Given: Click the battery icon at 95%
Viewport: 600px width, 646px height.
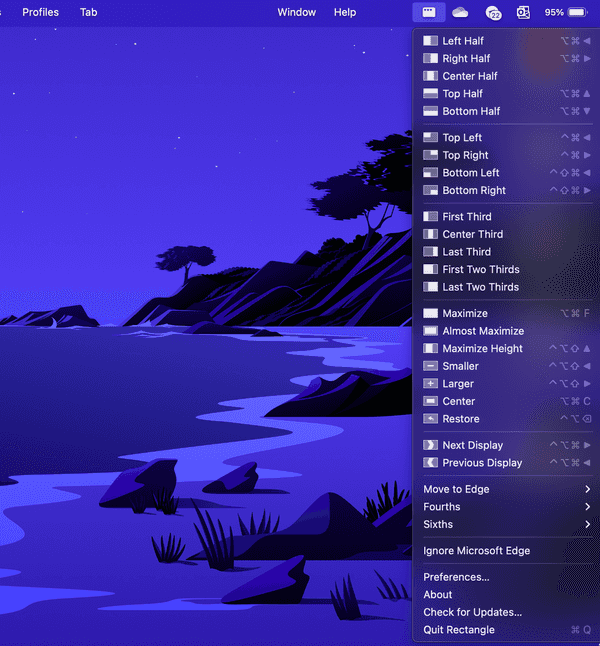Looking at the screenshot, I should tap(577, 12).
